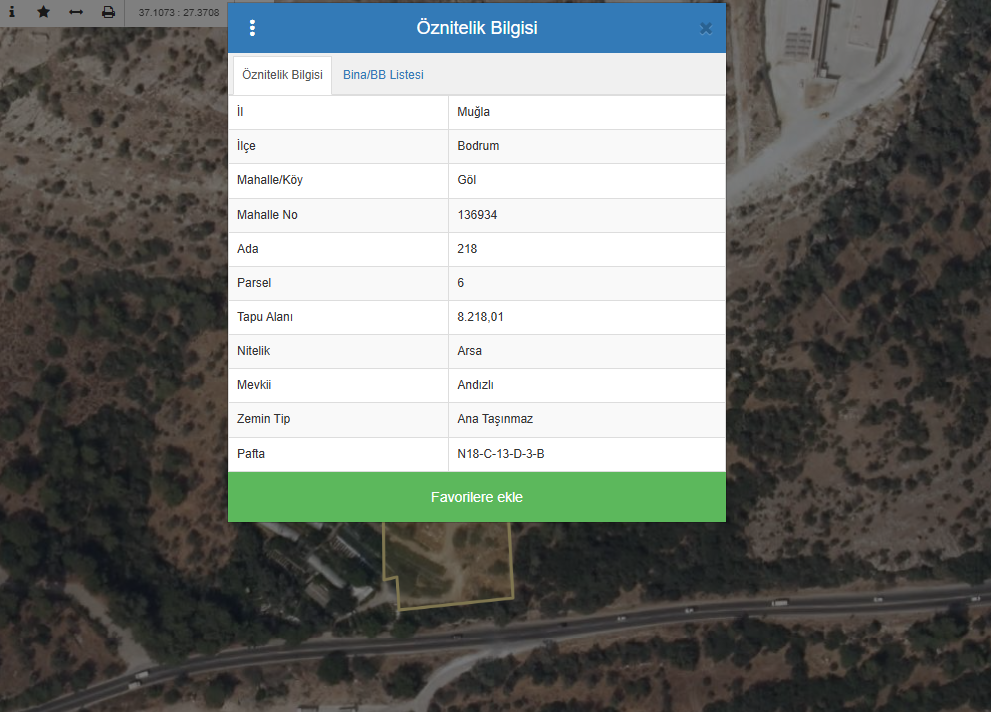Open the three-dot menu in dialog header
Viewport: 991px width, 712px height.
pyautogui.click(x=252, y=28)
